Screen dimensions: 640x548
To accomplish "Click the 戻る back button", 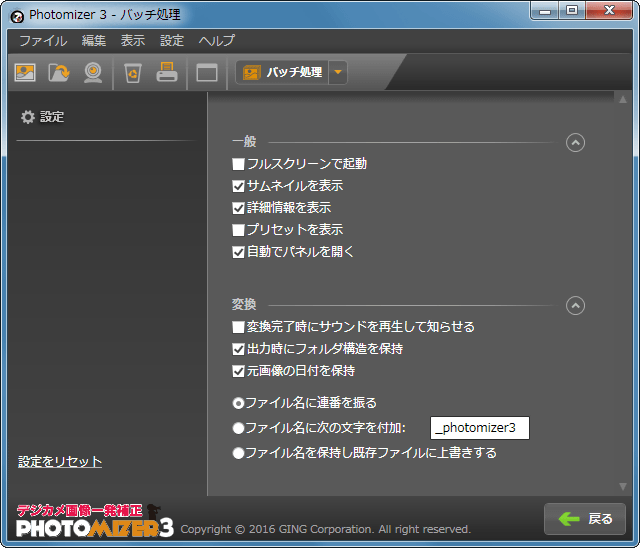I will (x=584, y=519).
